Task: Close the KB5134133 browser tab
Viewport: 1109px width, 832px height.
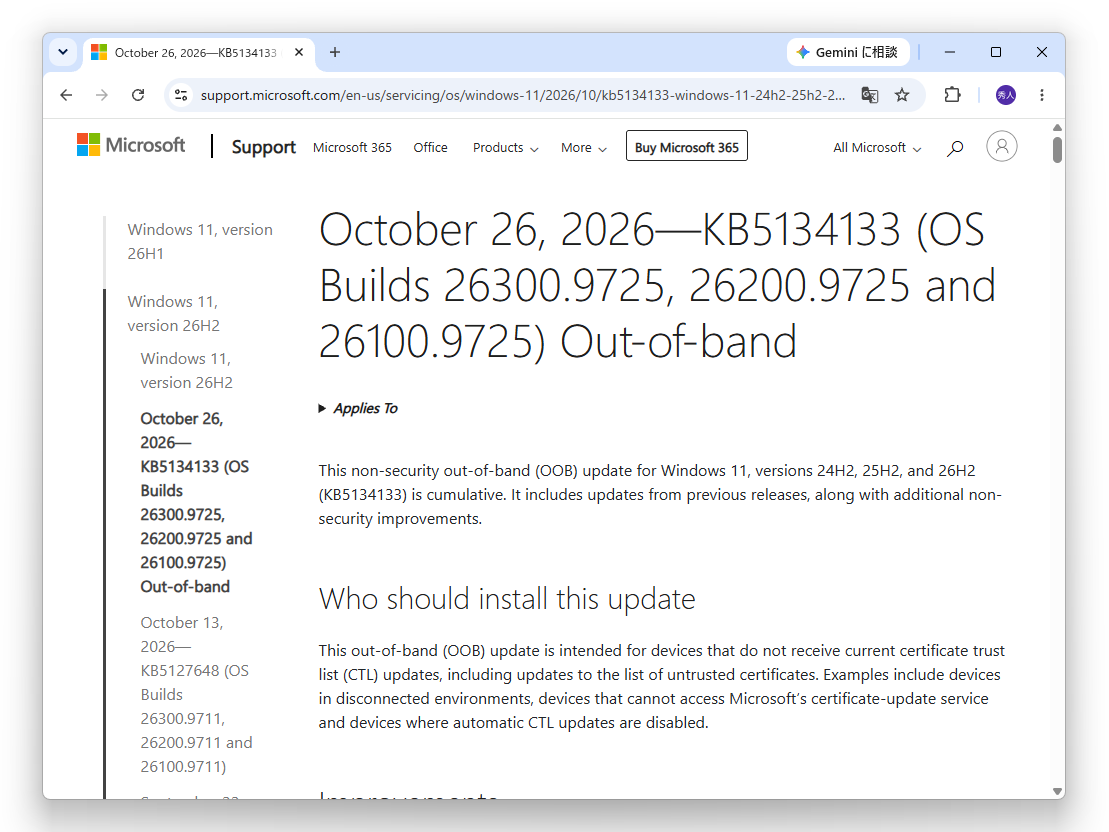Action: click(x=298, y=52)
